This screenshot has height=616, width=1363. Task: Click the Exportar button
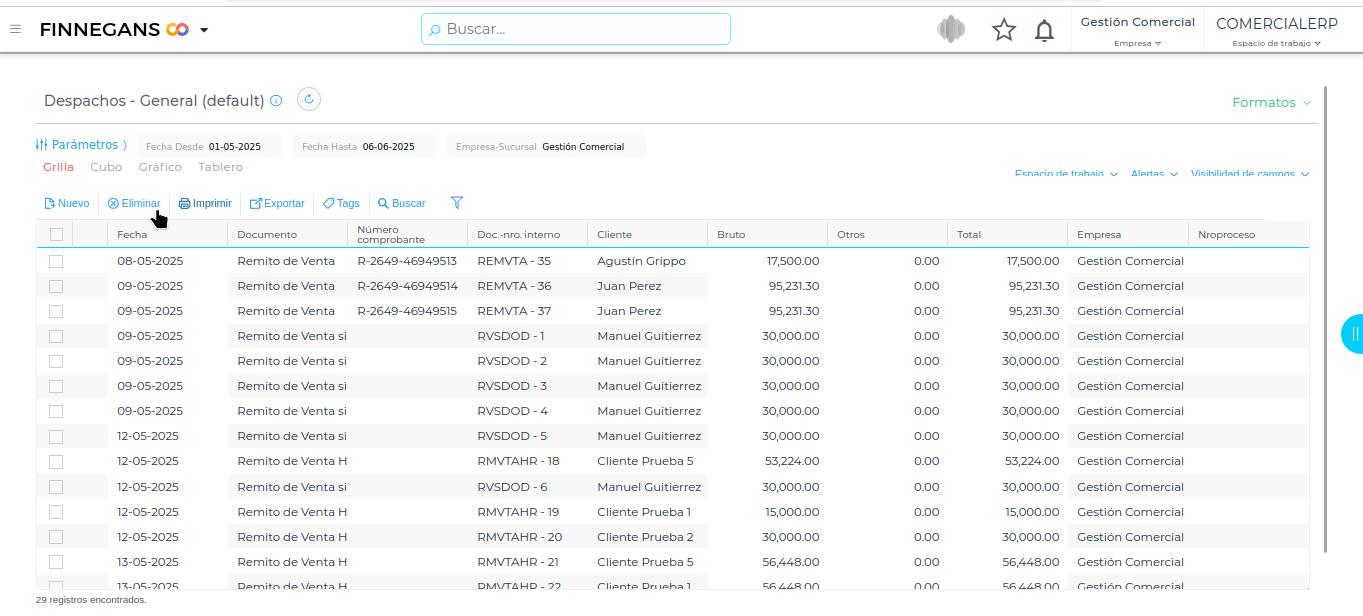coord(277,203)
